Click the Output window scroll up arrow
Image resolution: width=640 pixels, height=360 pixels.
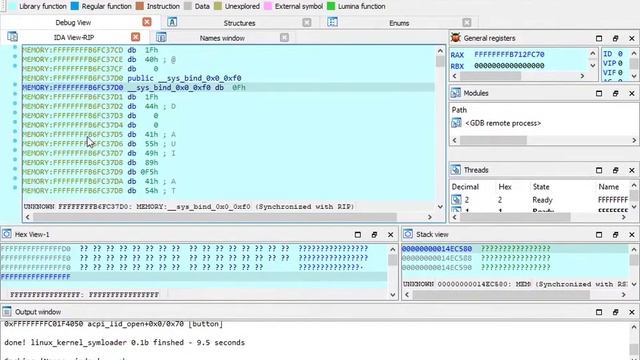[634, 327]
